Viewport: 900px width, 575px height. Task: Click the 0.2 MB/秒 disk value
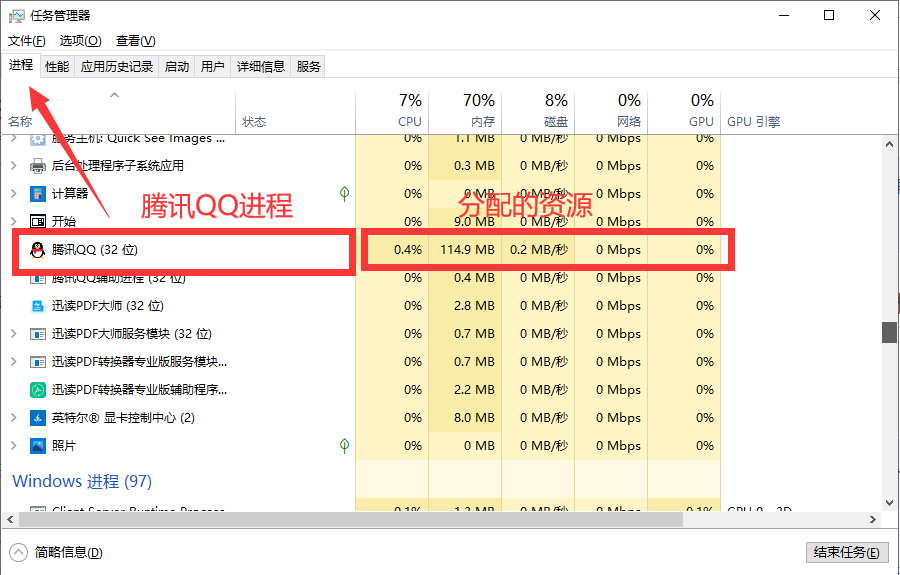539,250
